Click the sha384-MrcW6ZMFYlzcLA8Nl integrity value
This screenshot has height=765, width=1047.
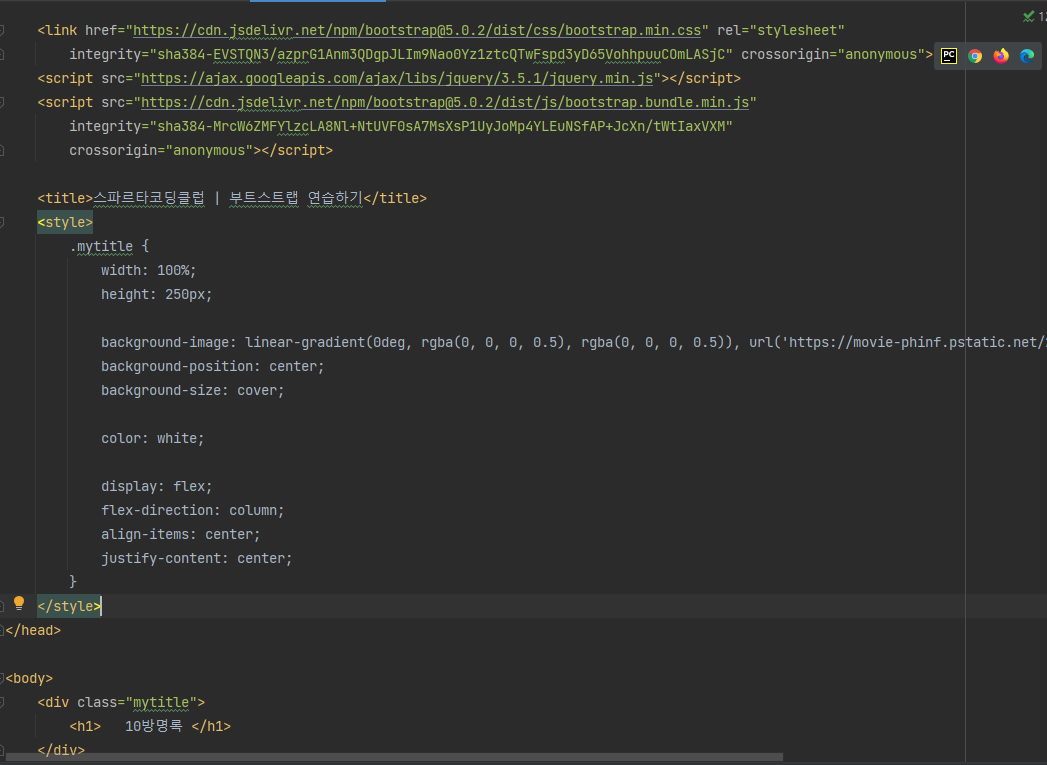coord(441,127)
